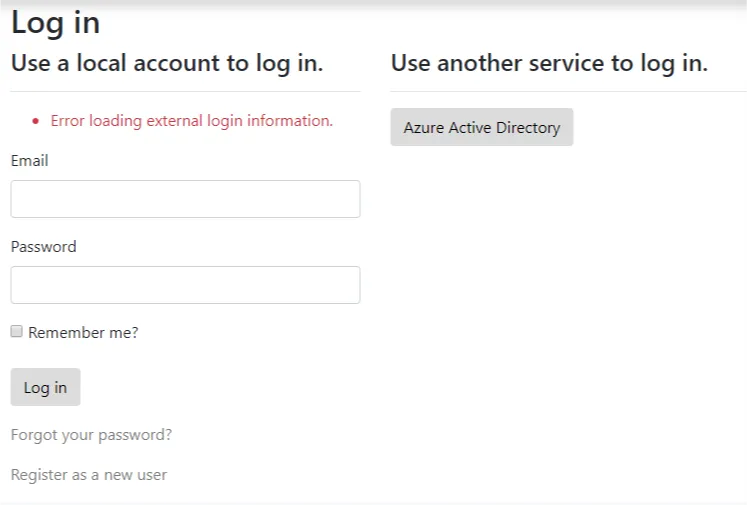Click the Email field label
This screenshot has height=505, width=747.
30,161
